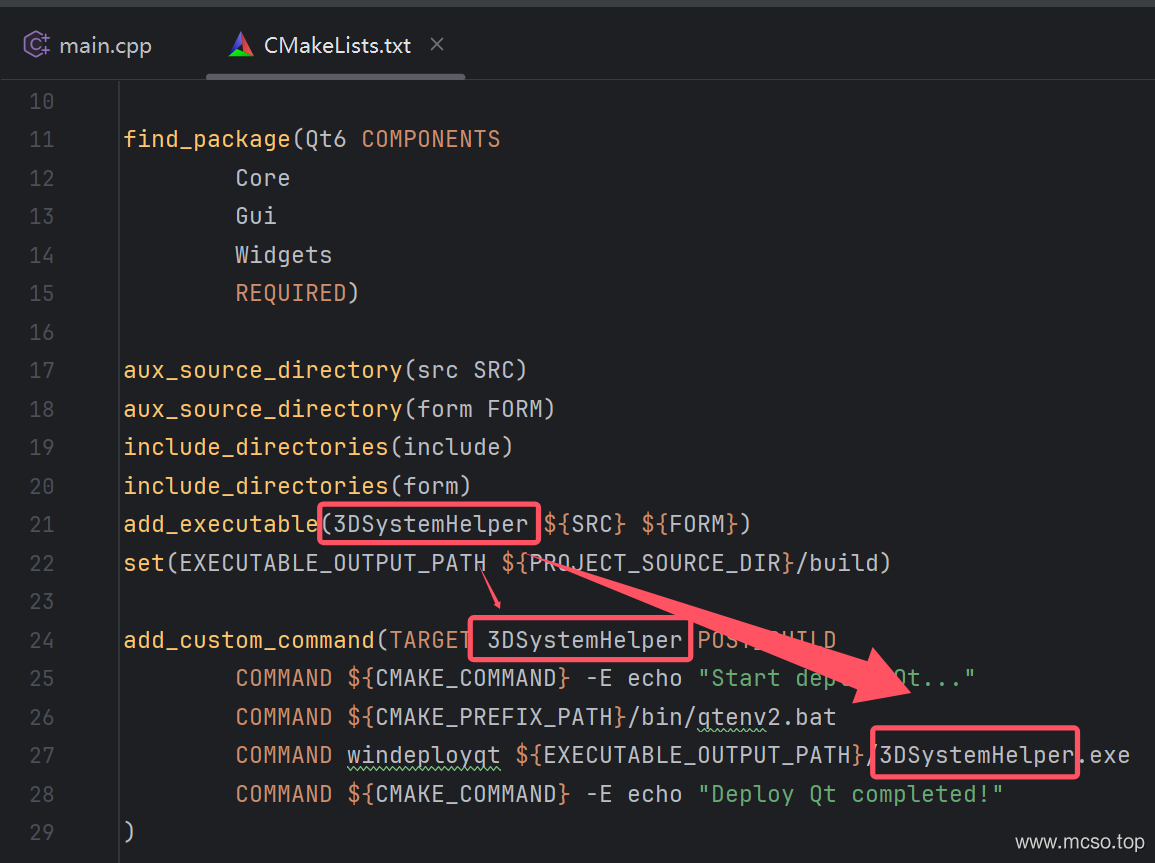Click the add_custom_command keyword
The width and height of the screenshot is (1155, 863).
[x=249, y=641]
